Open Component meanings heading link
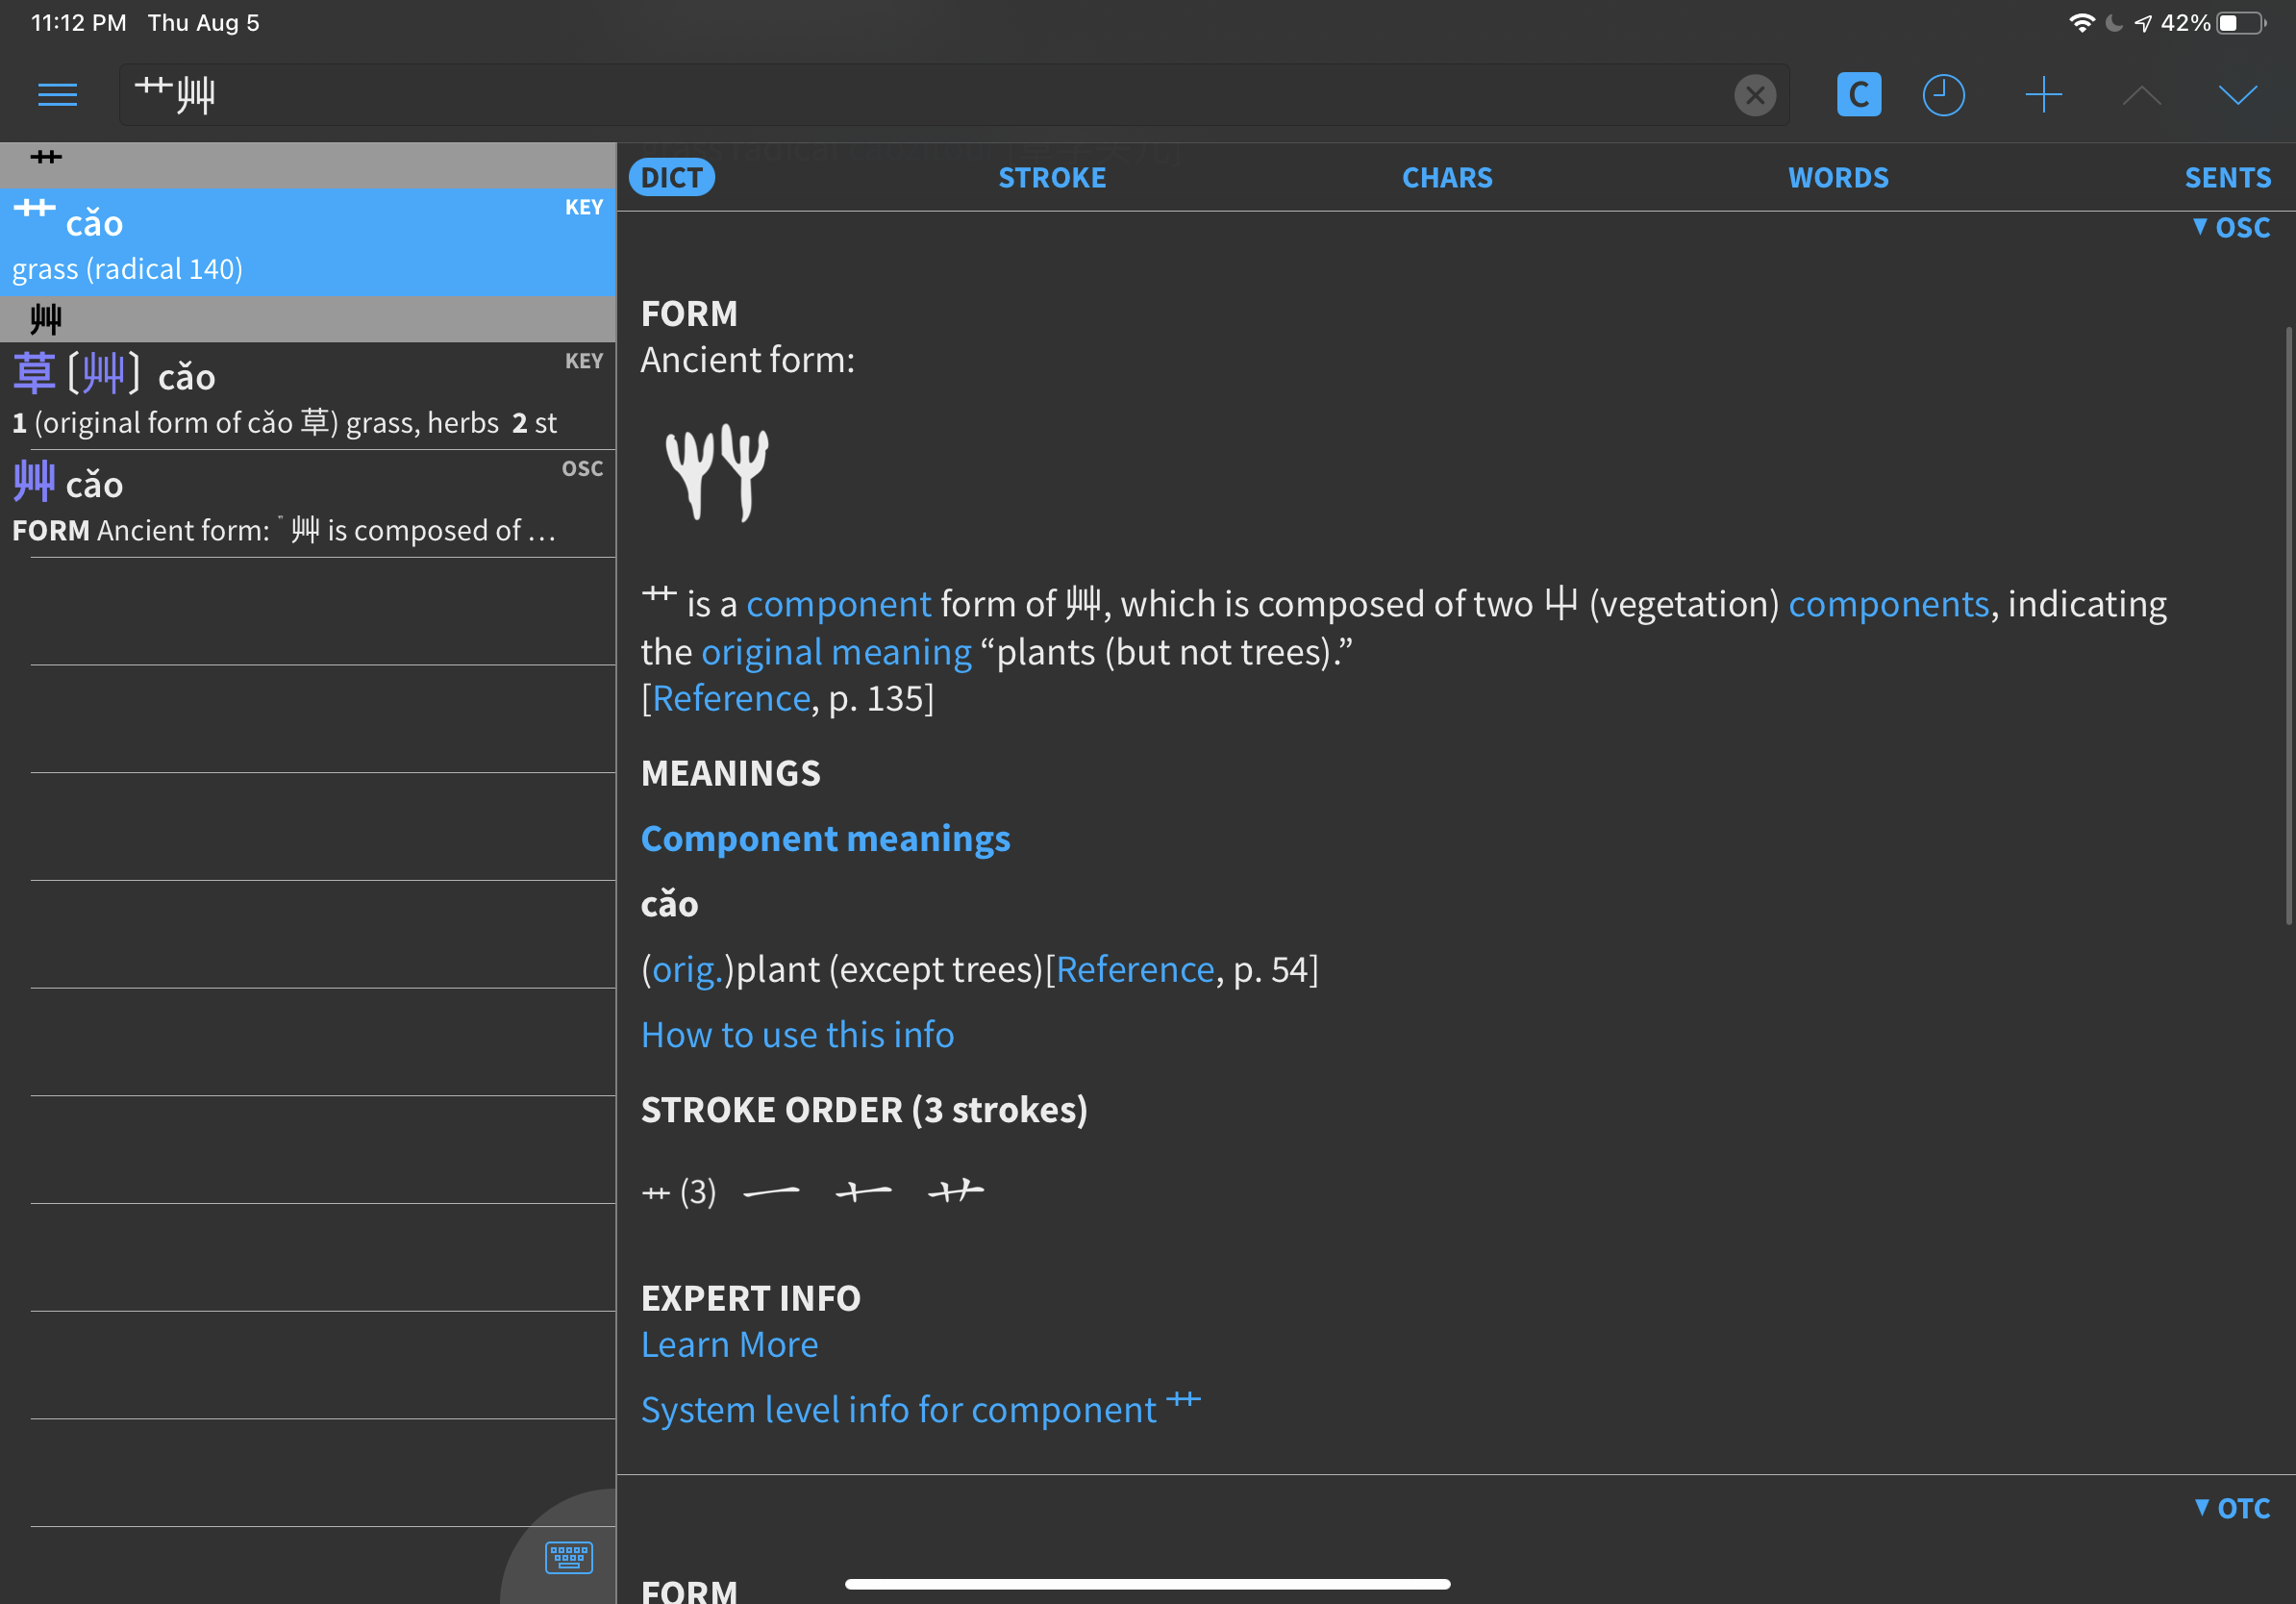The height and width of the screenshot is (1604, 2296). tap(825, 838)
